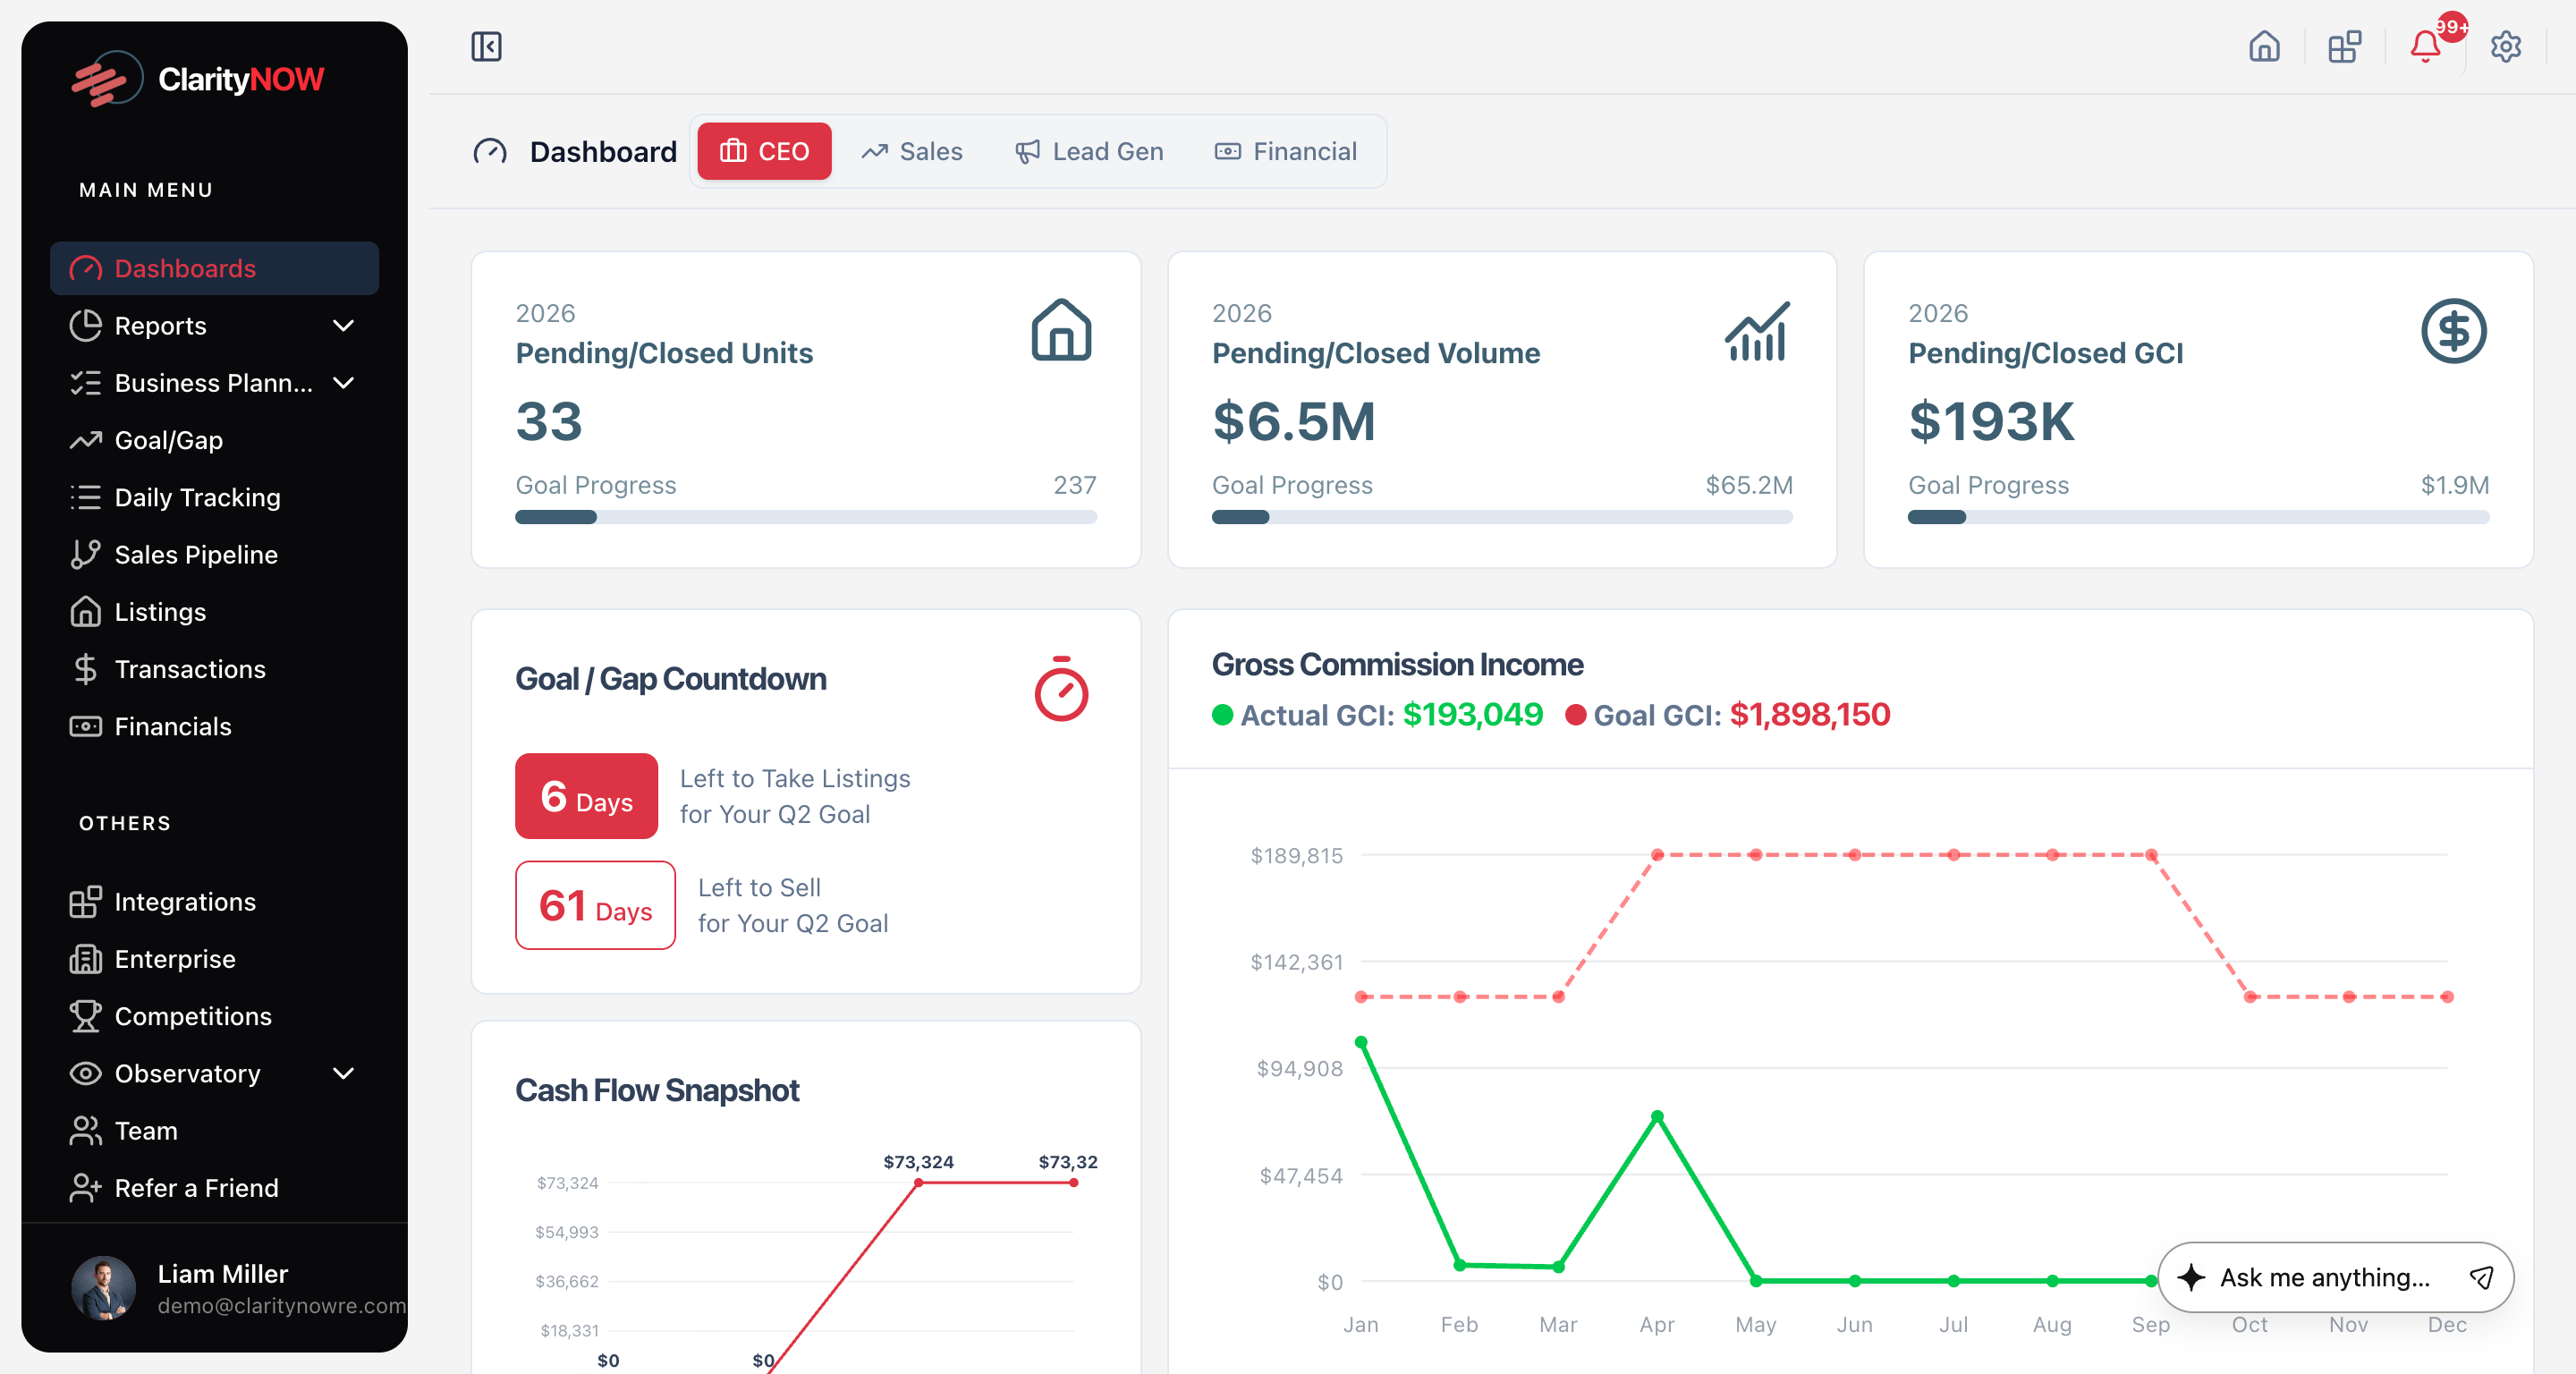Select the CEO dashboard button

764,151
